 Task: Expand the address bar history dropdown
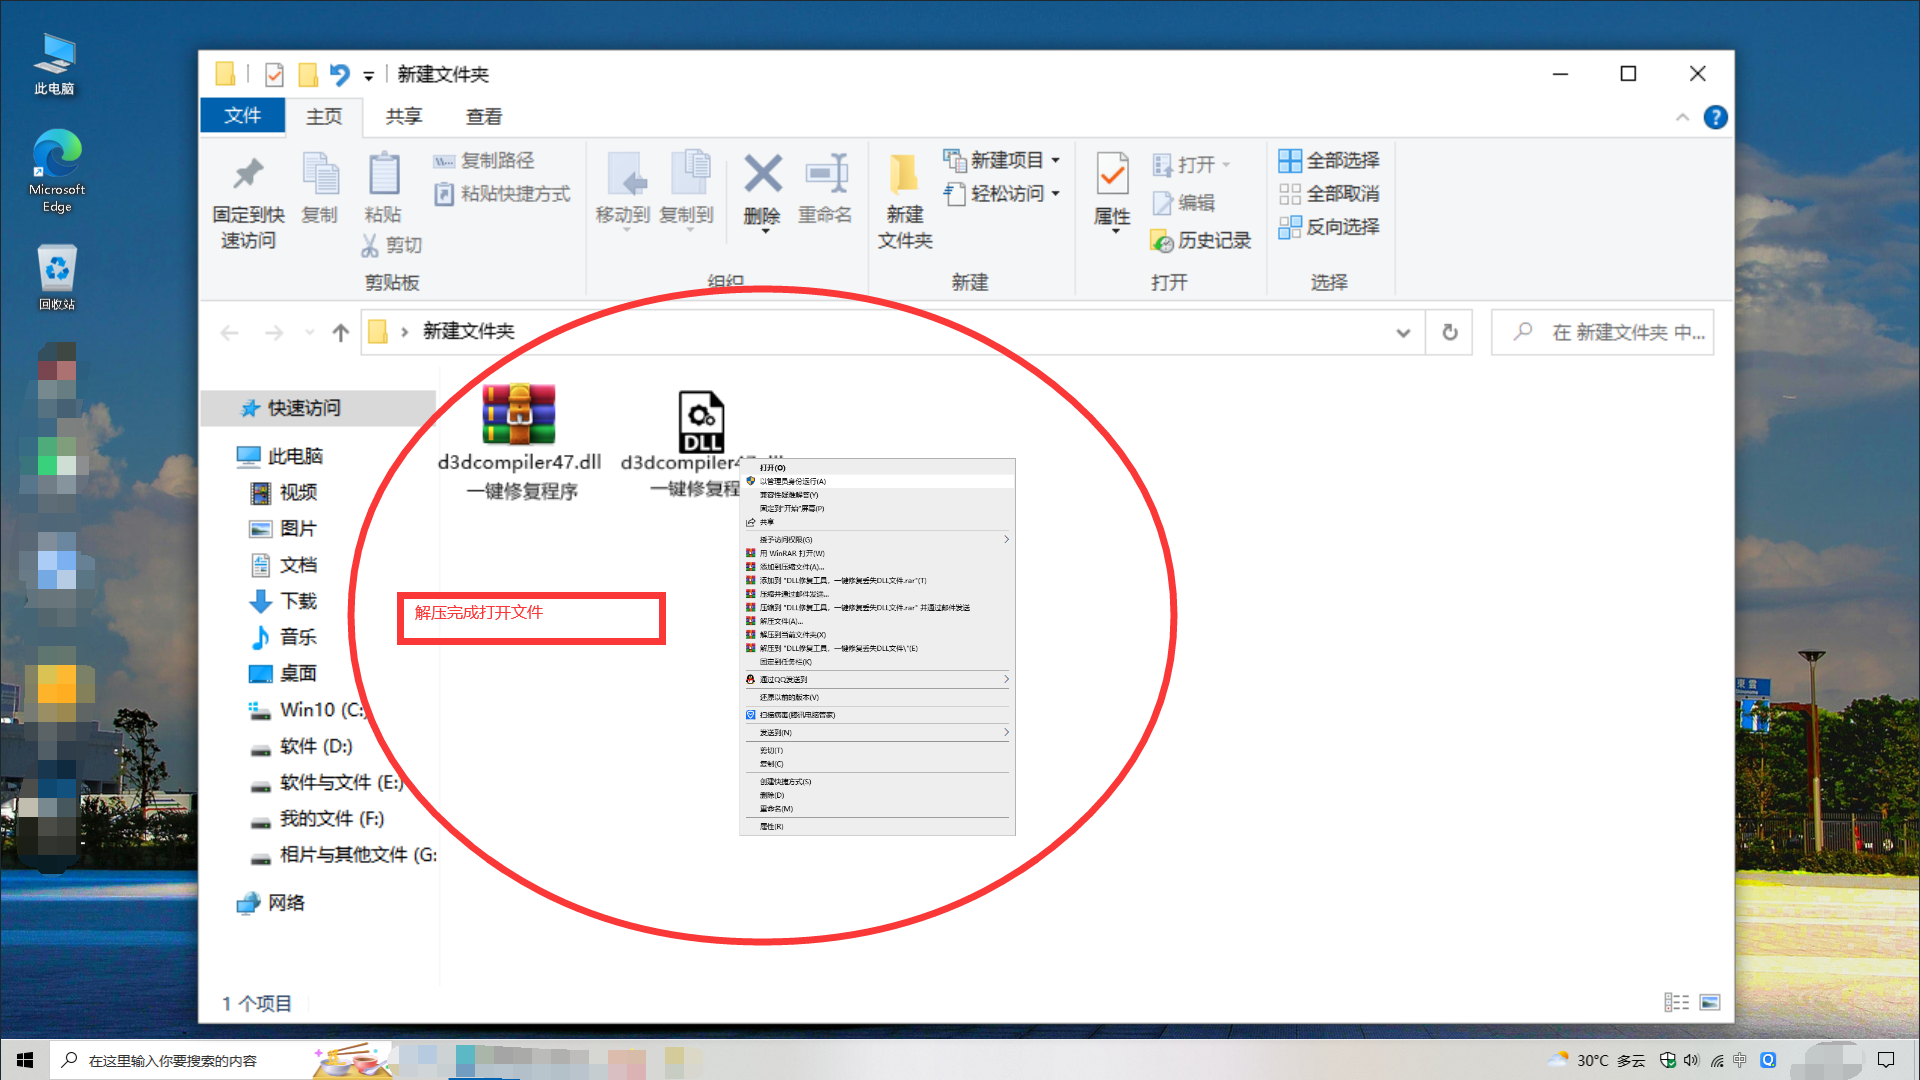pyautogui.click(x=1403, y=333)
